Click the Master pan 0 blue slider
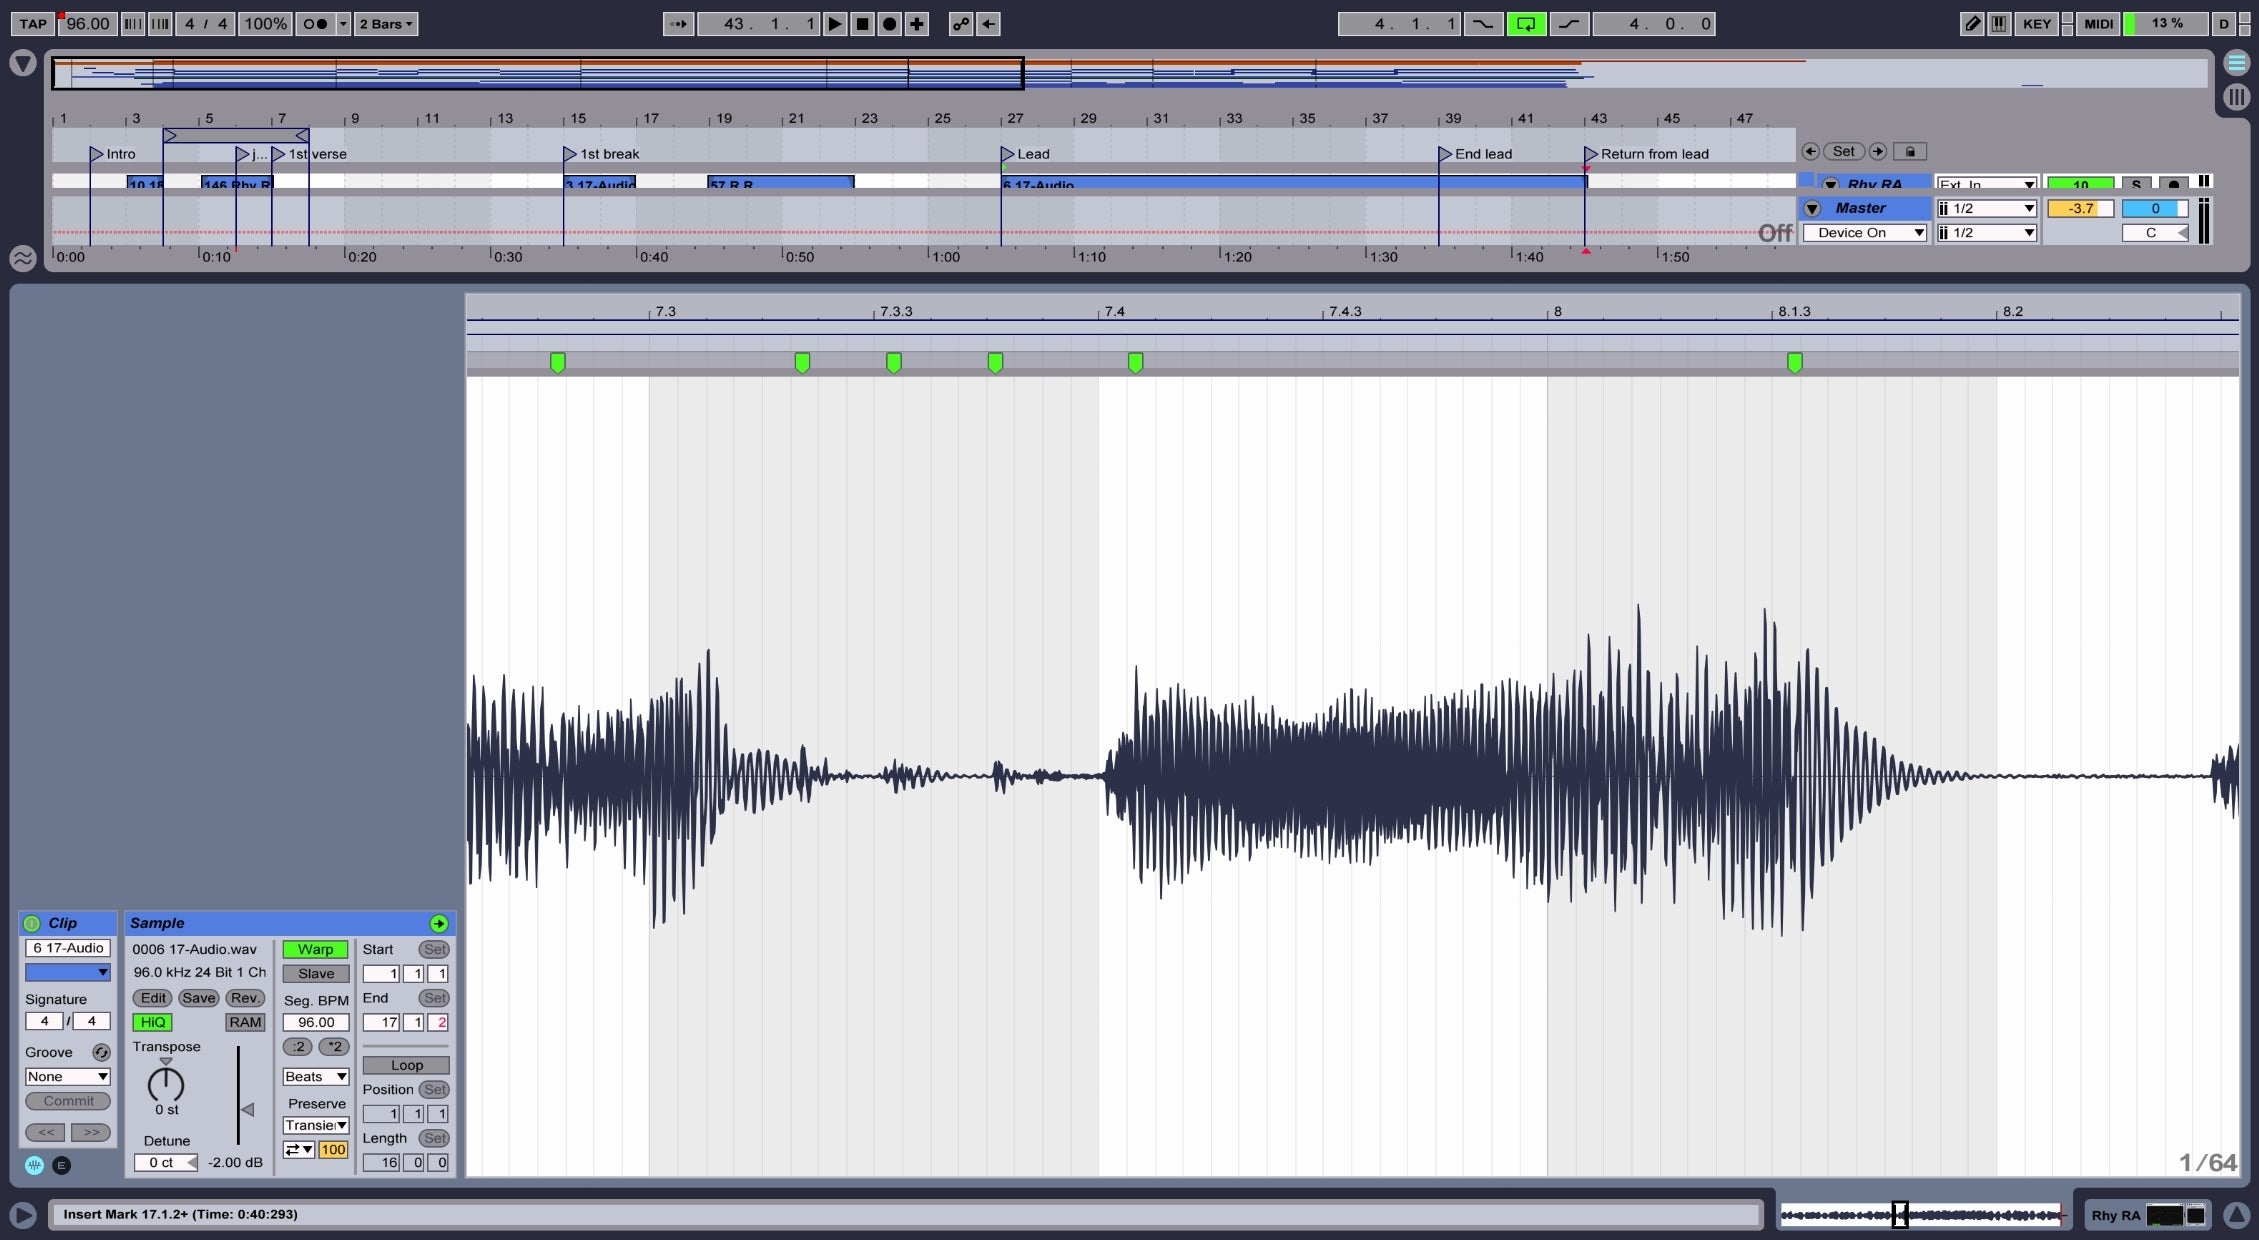Screen dimensions: 2259x1240 [2155, 208]
